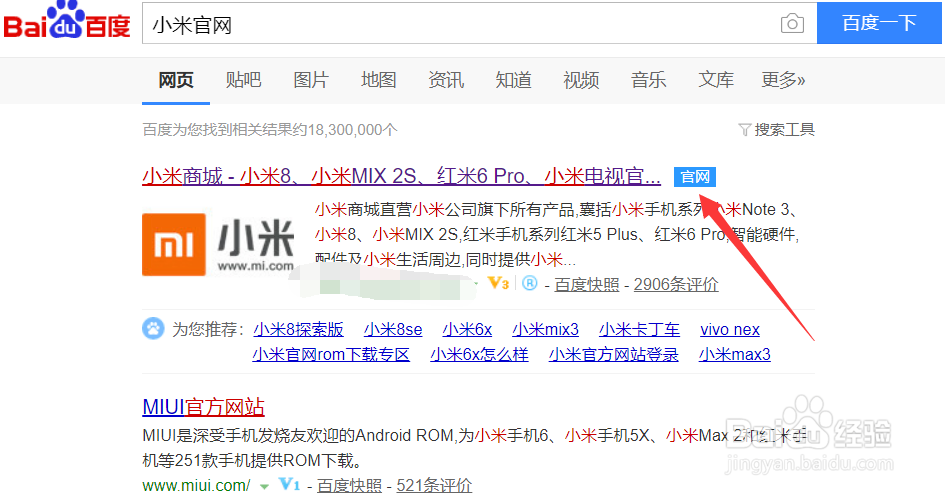Open the 资讯 tab
This screenshot has height=496, width=945.
click(446, 80)
